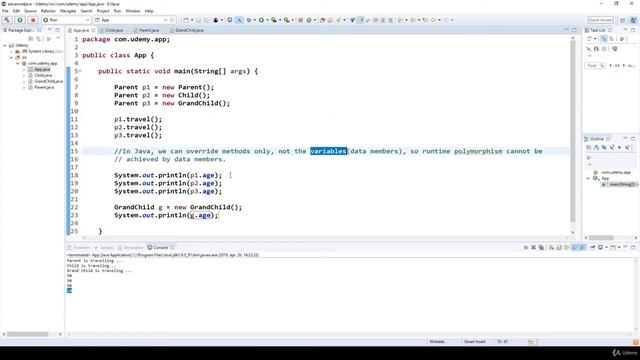Viewport: 640px width, 360px height.
Task: Collapse the com.udemy.app package node
Action: tap(17, 63)
